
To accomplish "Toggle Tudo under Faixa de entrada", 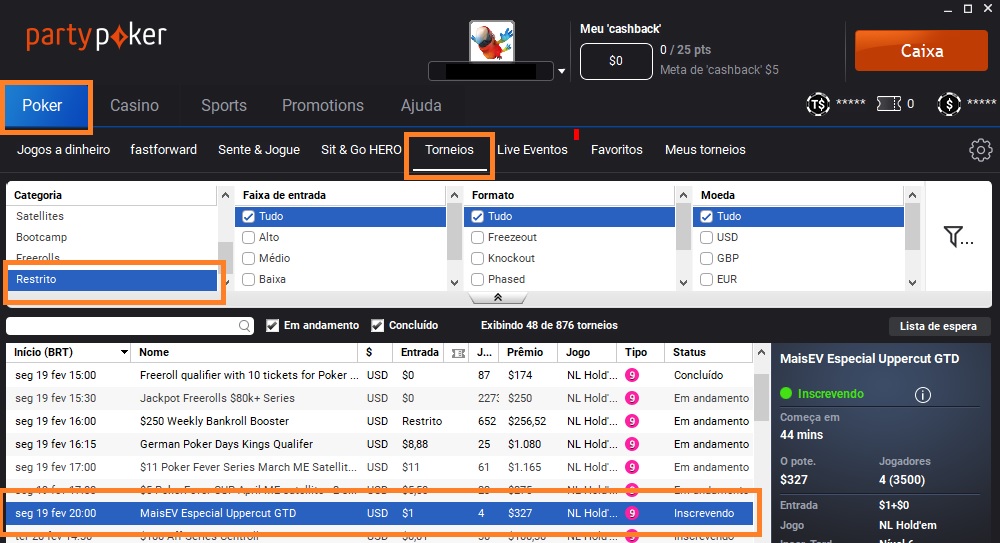I will [249, 216].
